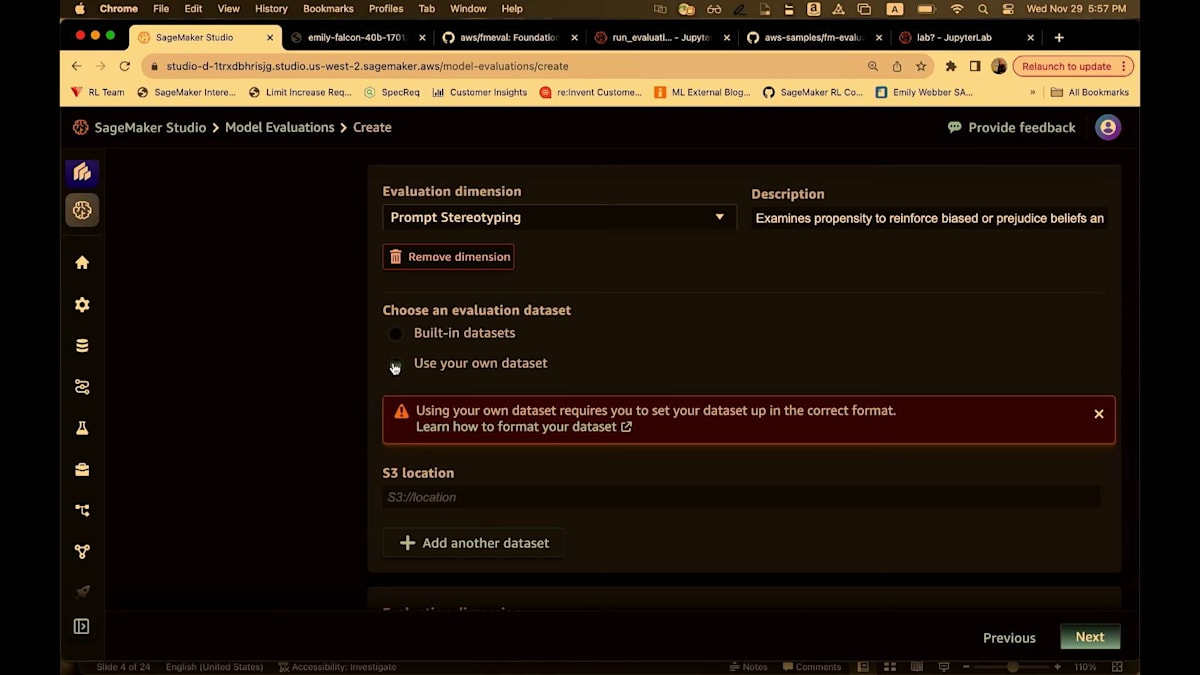
Task: Click the share icon in address bar
Action: point(897,66)
